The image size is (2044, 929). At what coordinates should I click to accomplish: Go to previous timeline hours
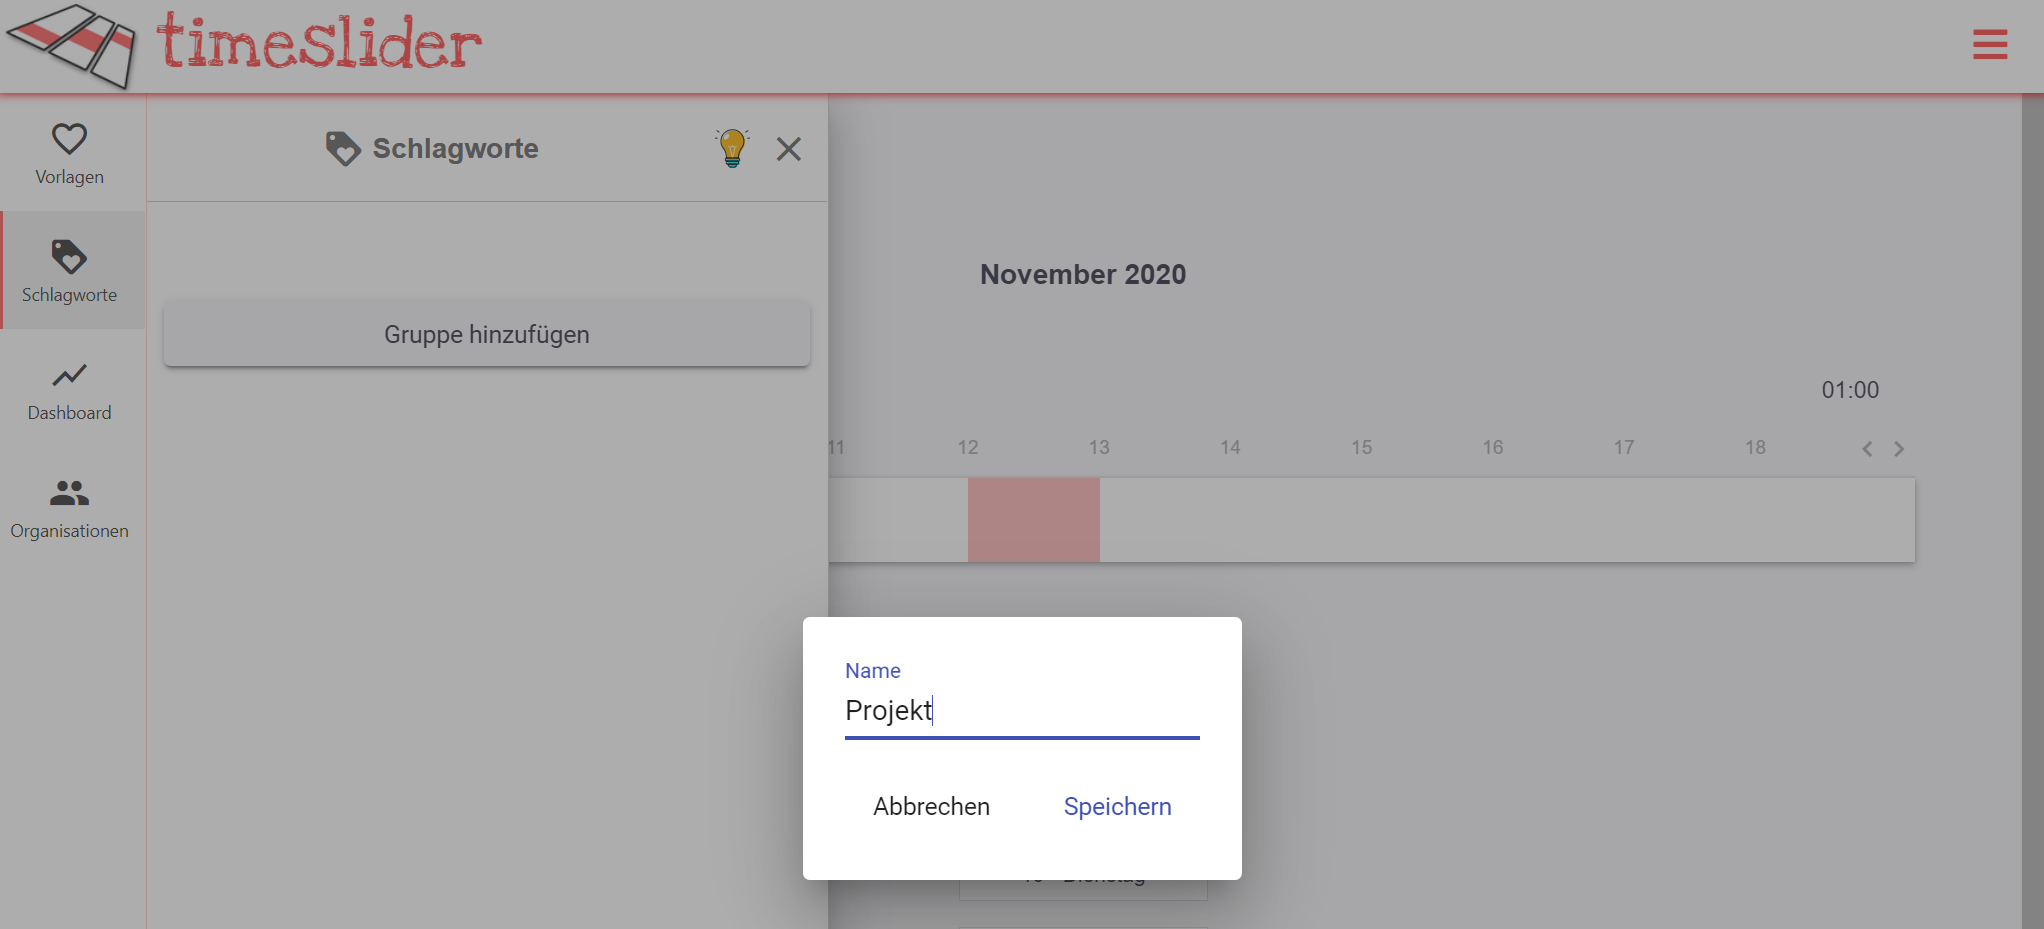(1867, 449)
